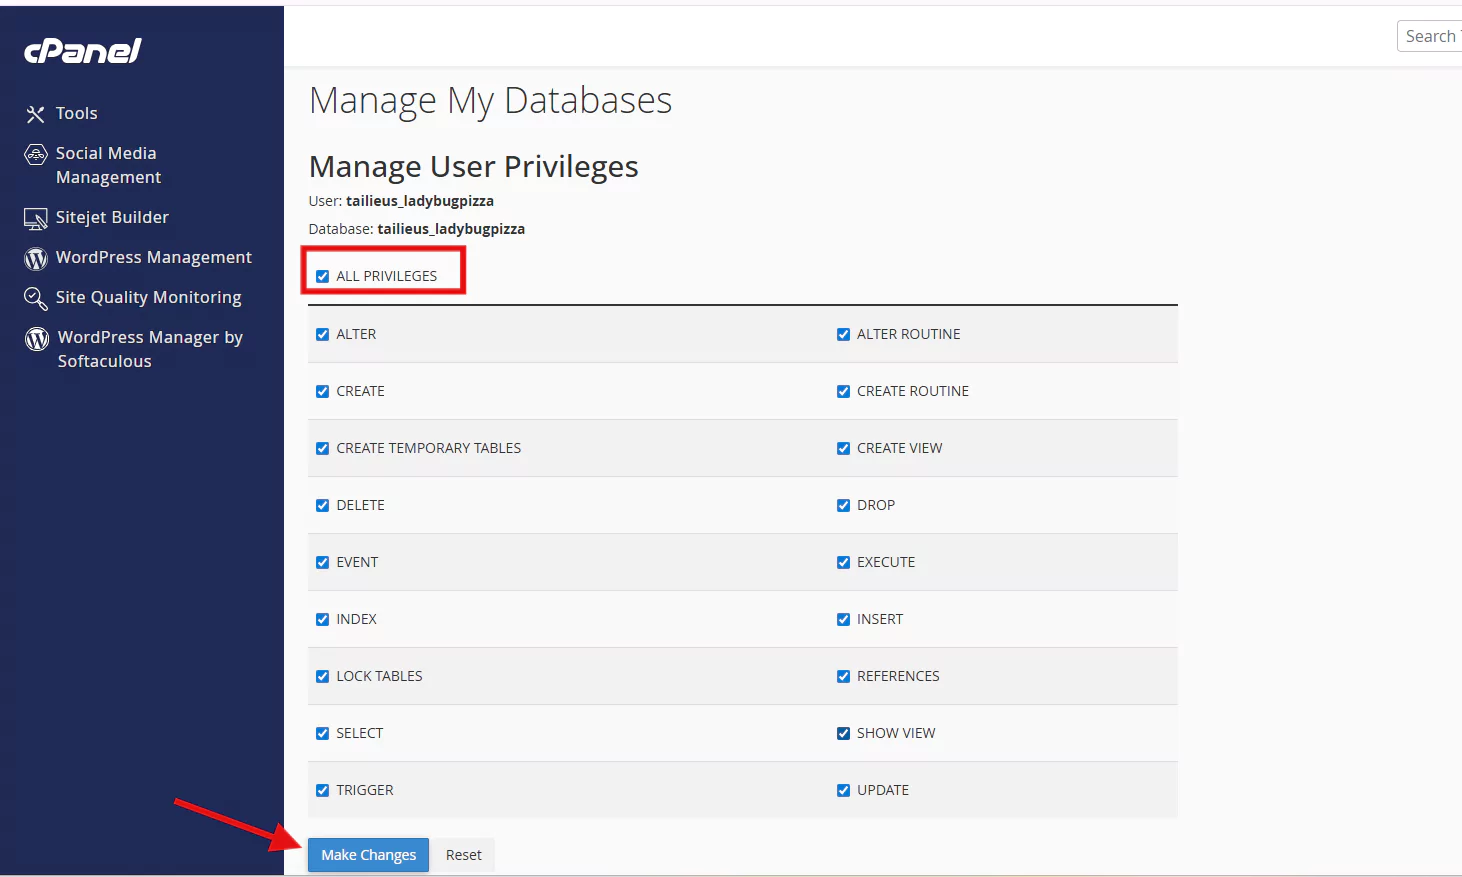1462x877 pixels.
Task: Click the database name tailieus_ladybugpizza
Action: coord(451,229)
